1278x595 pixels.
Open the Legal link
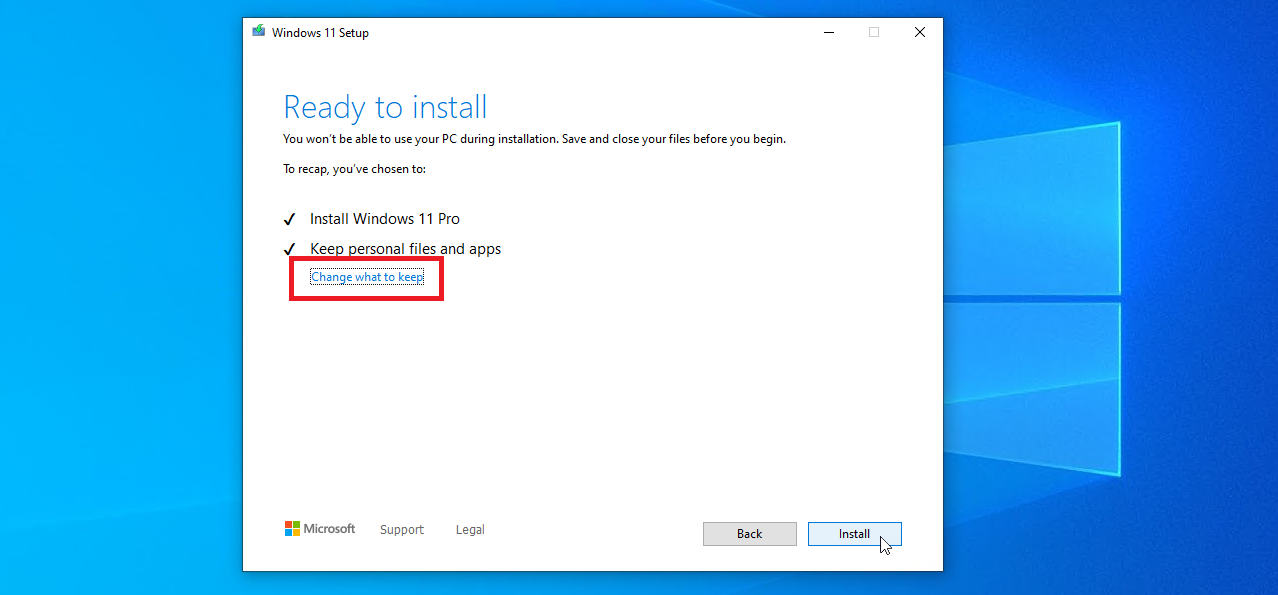[x=470, y=530]
